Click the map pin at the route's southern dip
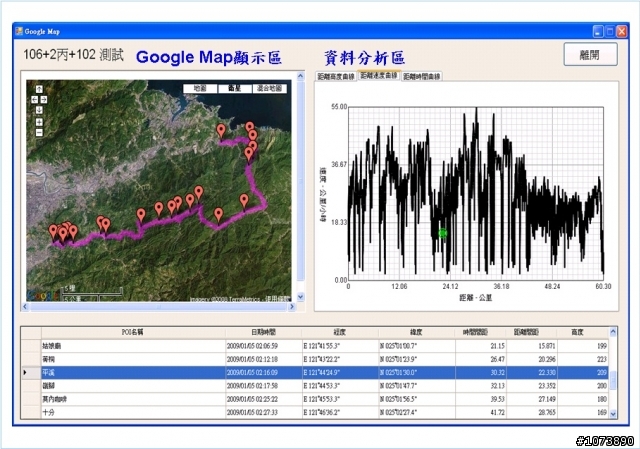This screenshot has height=449, width=640. coord(218,215)
